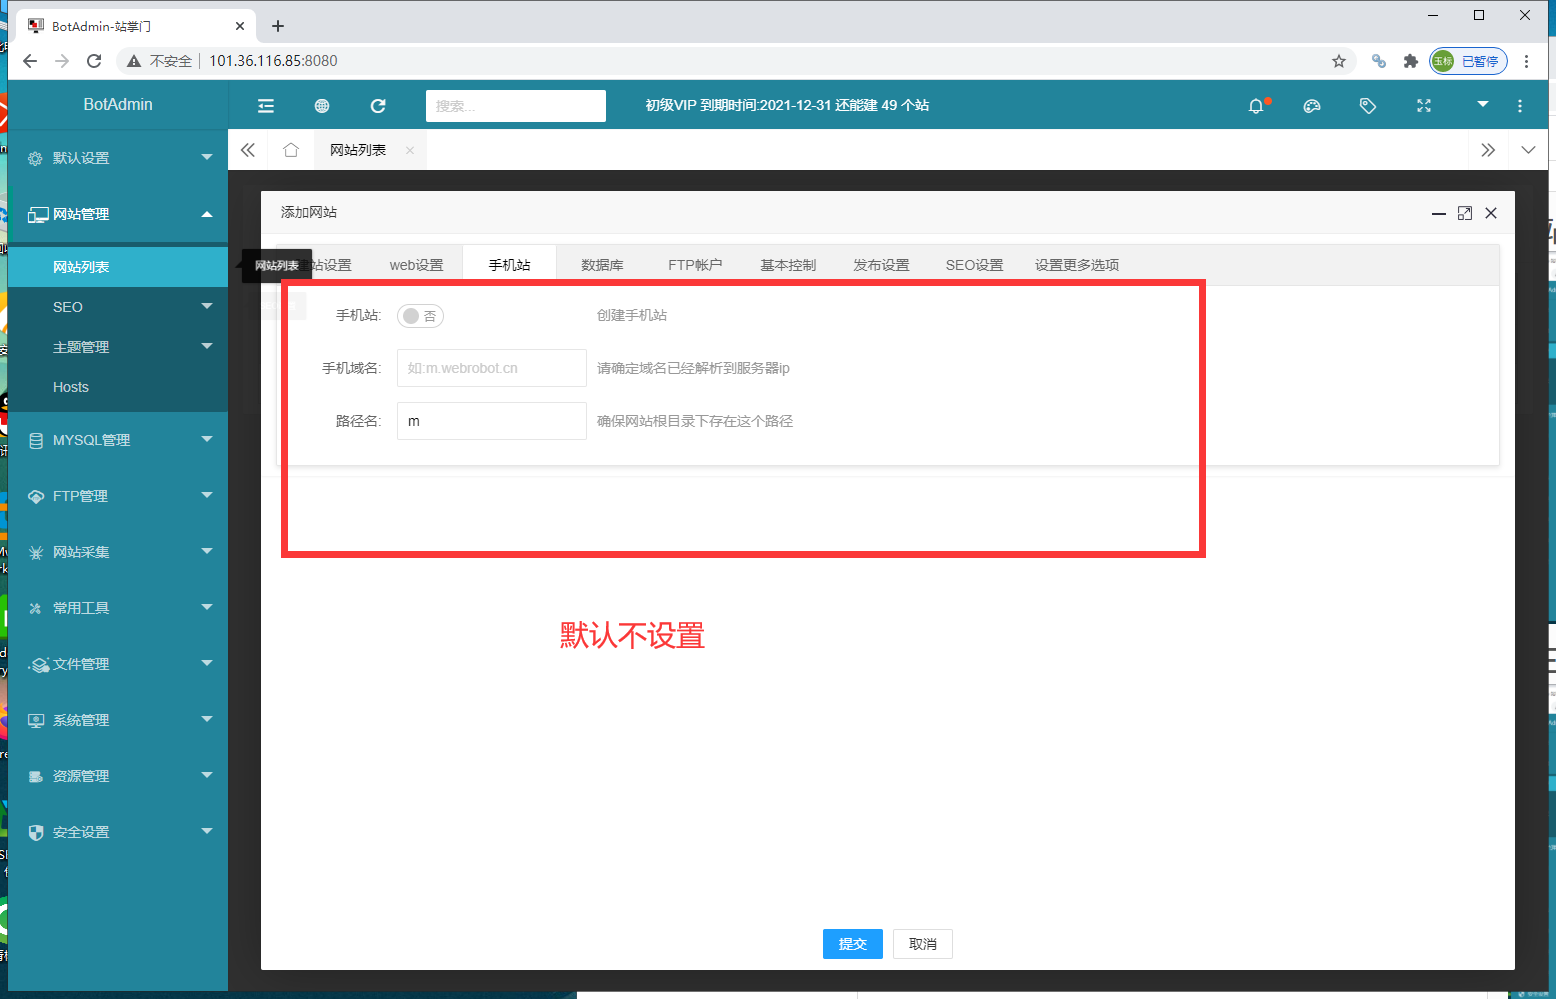The image size is (1556, 999).
Task: Reload the browser page
Action: [94, 61]
